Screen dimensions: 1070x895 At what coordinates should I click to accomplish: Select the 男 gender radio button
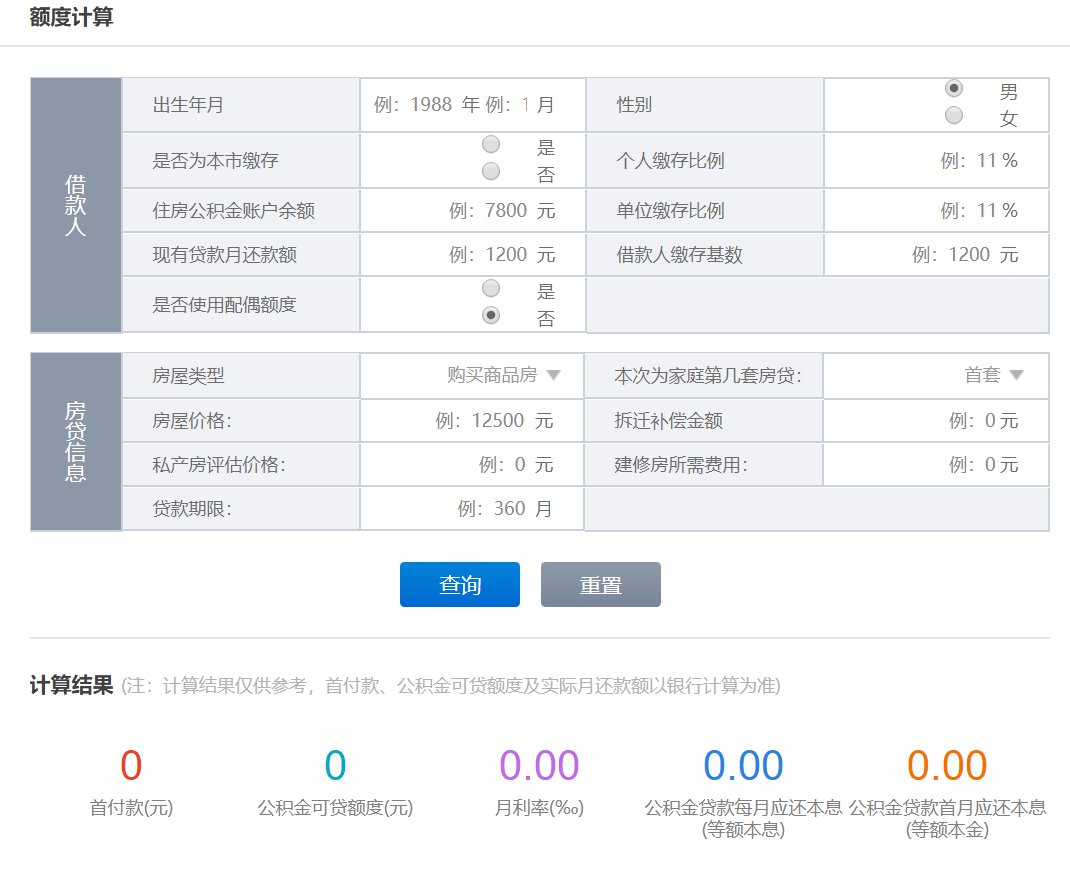(954, 89)
